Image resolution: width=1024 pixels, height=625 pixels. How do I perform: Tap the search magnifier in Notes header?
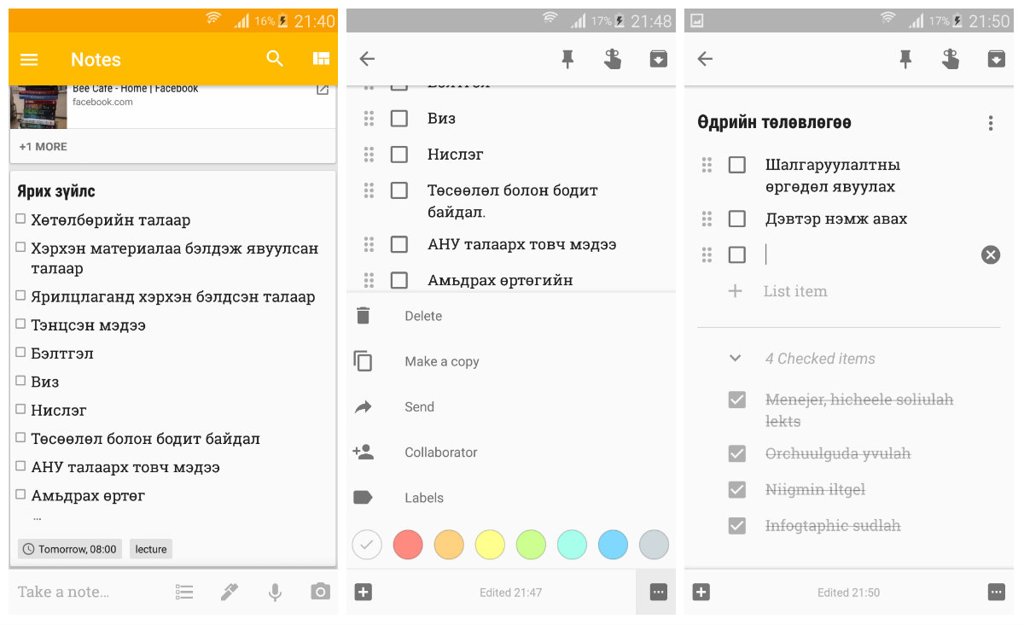275,59
